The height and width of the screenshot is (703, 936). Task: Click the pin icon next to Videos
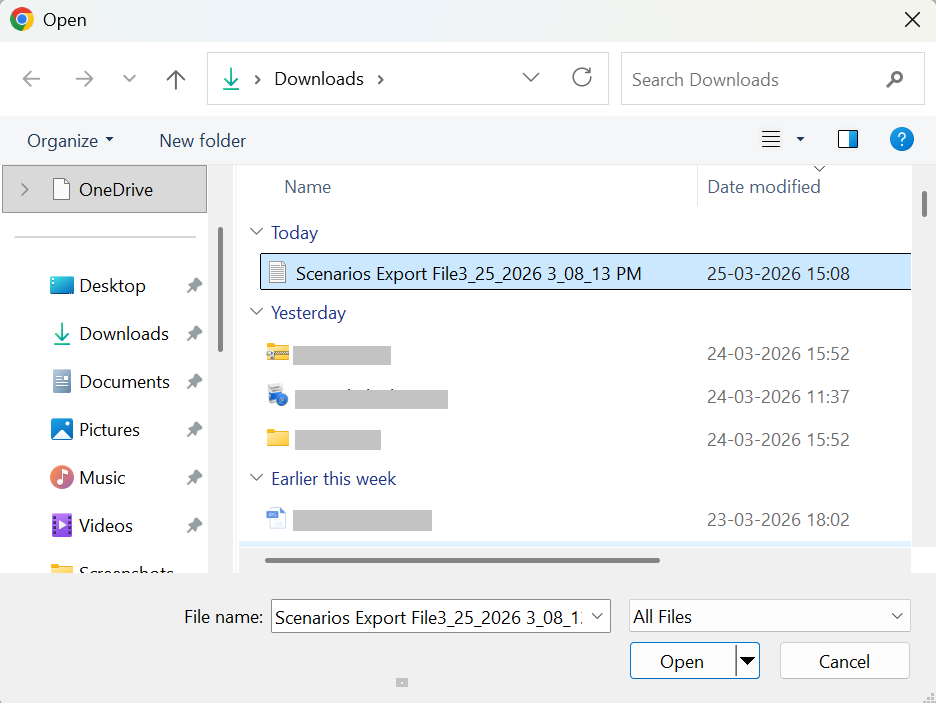[x=194, y=526]
